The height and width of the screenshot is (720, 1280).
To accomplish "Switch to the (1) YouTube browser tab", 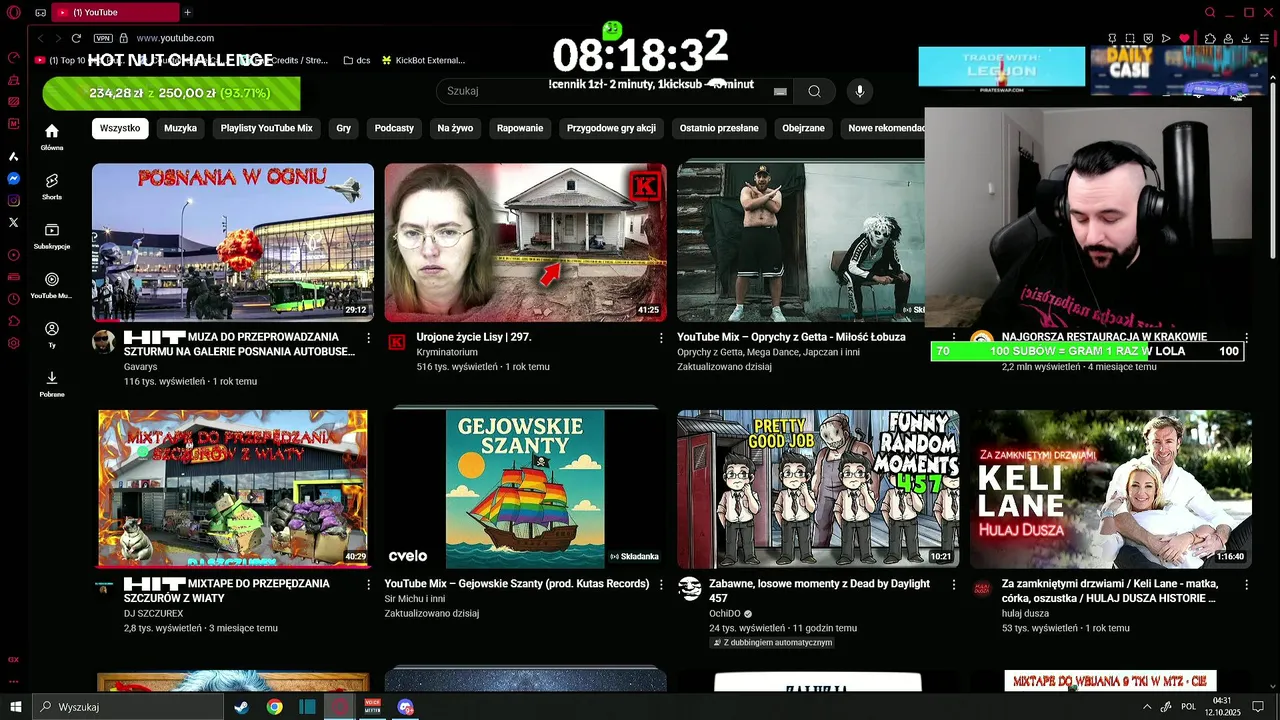I will [x=114, y=12].
